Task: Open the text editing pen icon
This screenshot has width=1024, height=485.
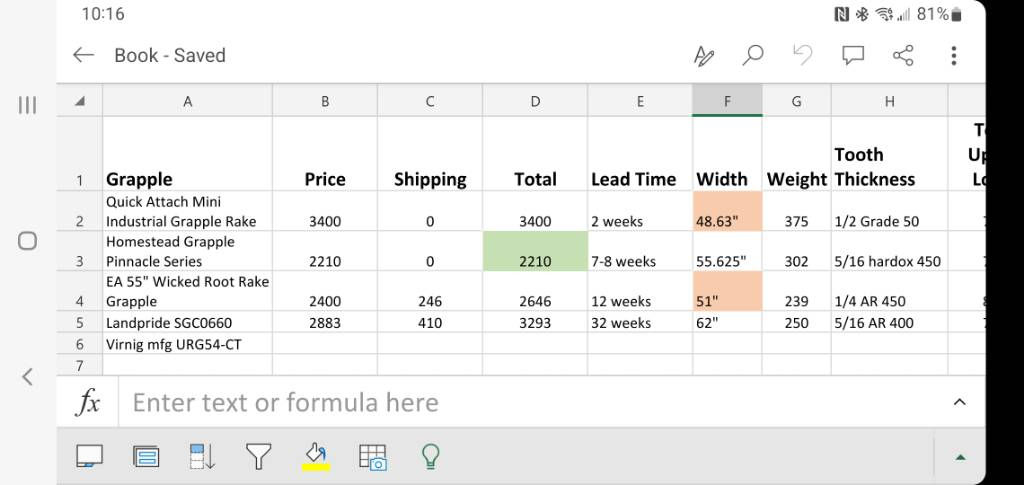Action: point(704,56)
